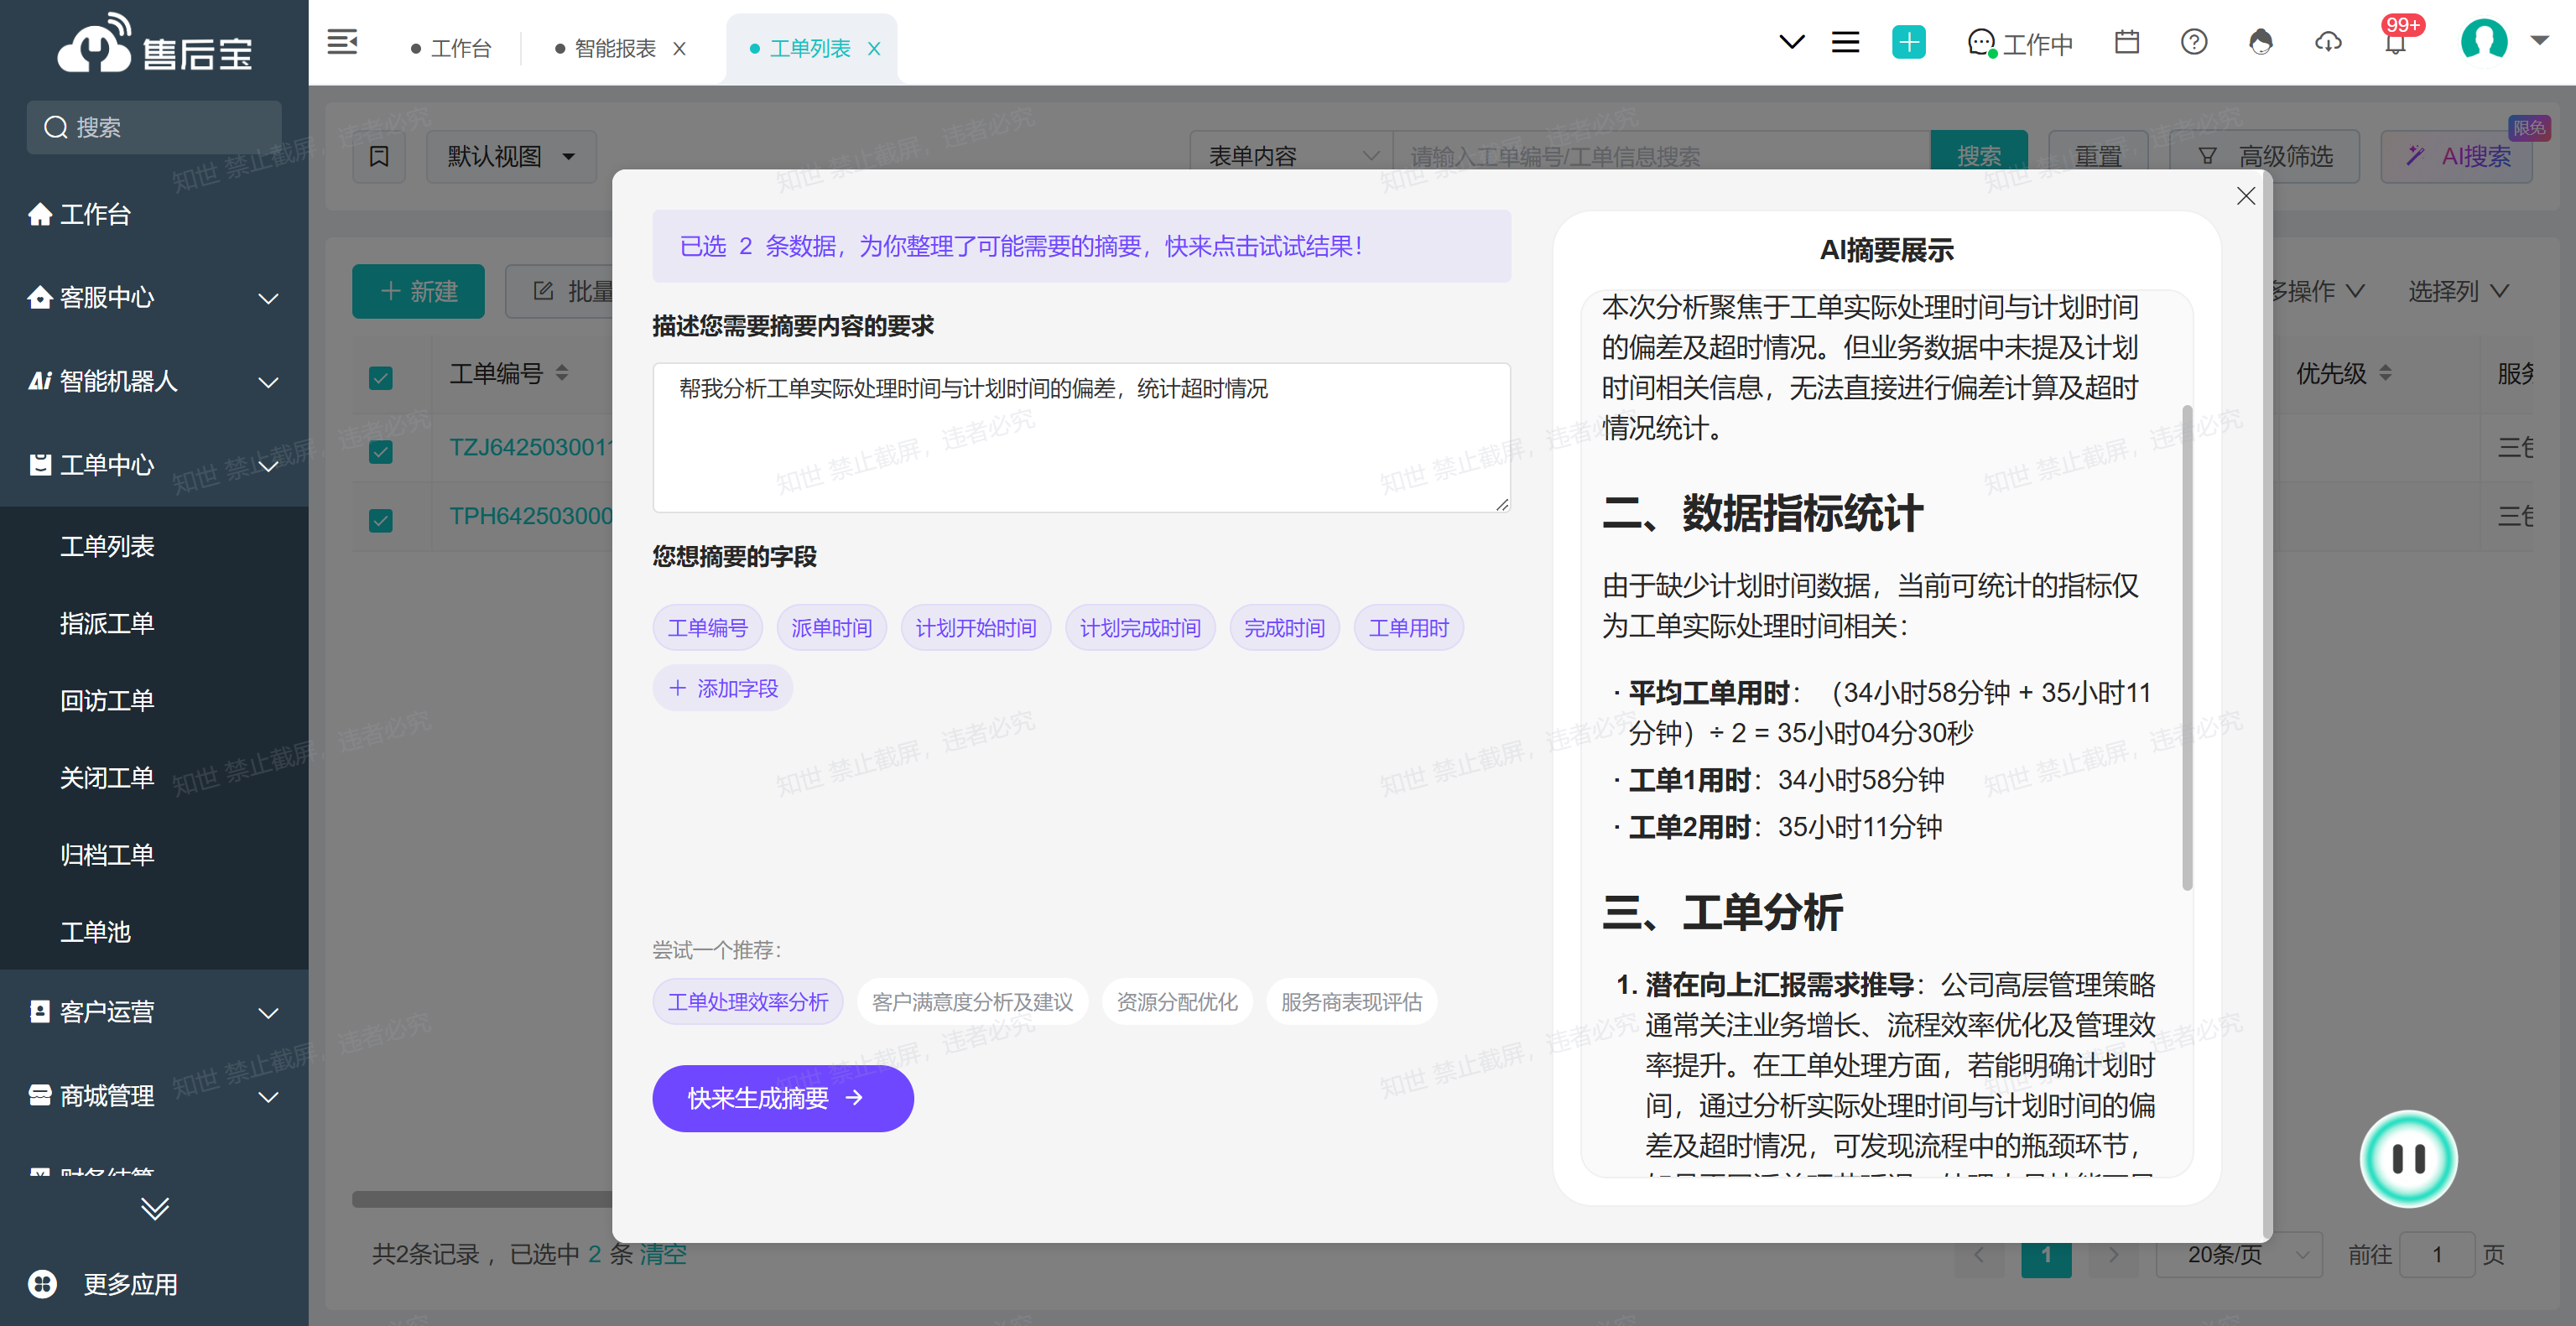Viewport: 2576px width, 1326px height.
Task: Open notifications bell with 99+ badge
Action: click(2395, 44)
